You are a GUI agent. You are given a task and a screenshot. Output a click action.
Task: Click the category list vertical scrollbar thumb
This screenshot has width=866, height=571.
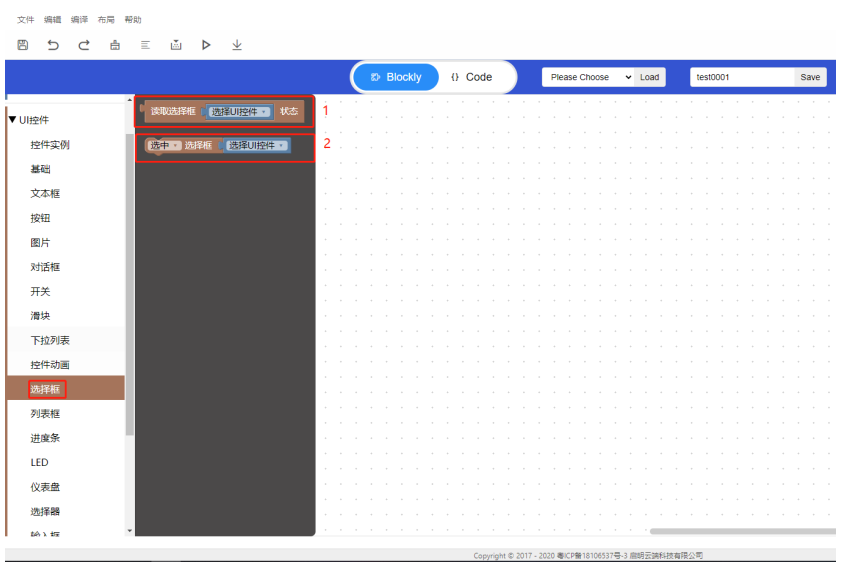130,284
